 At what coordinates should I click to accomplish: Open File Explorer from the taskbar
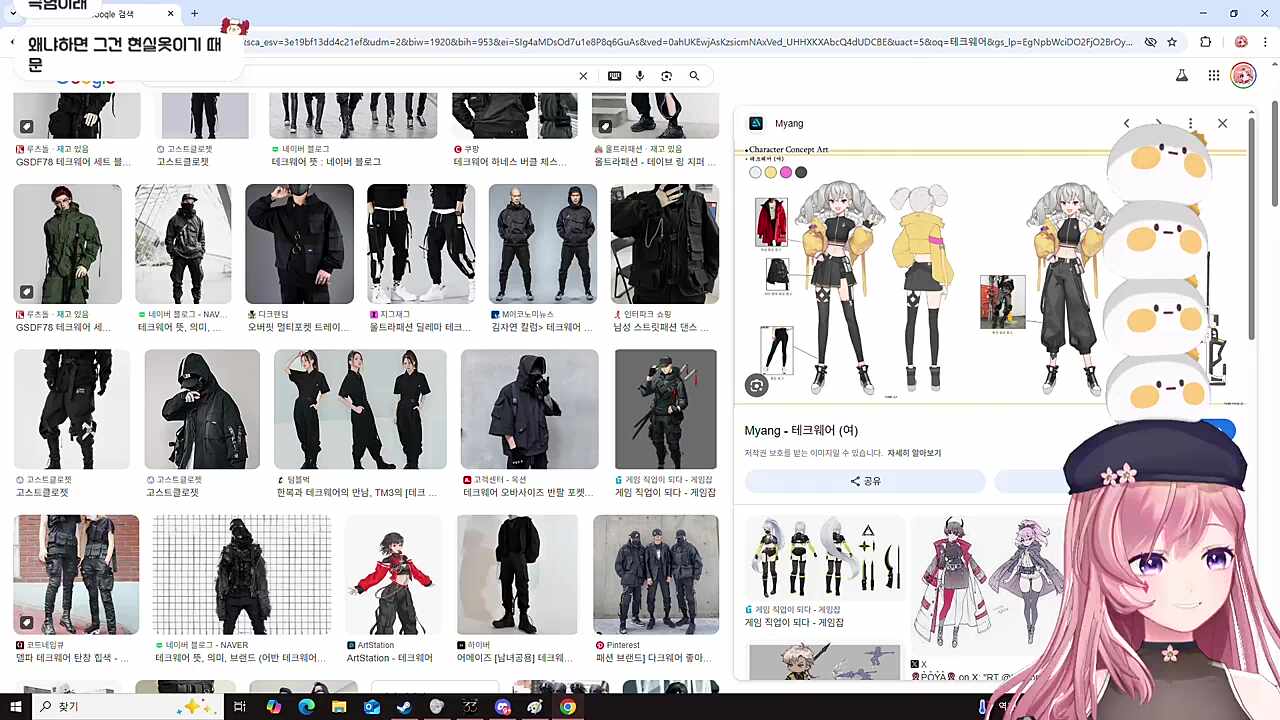339,707
